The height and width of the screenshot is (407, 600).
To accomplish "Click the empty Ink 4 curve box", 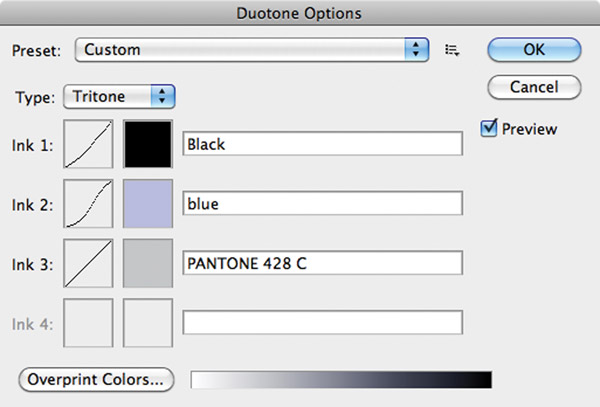I will [89, 322].
